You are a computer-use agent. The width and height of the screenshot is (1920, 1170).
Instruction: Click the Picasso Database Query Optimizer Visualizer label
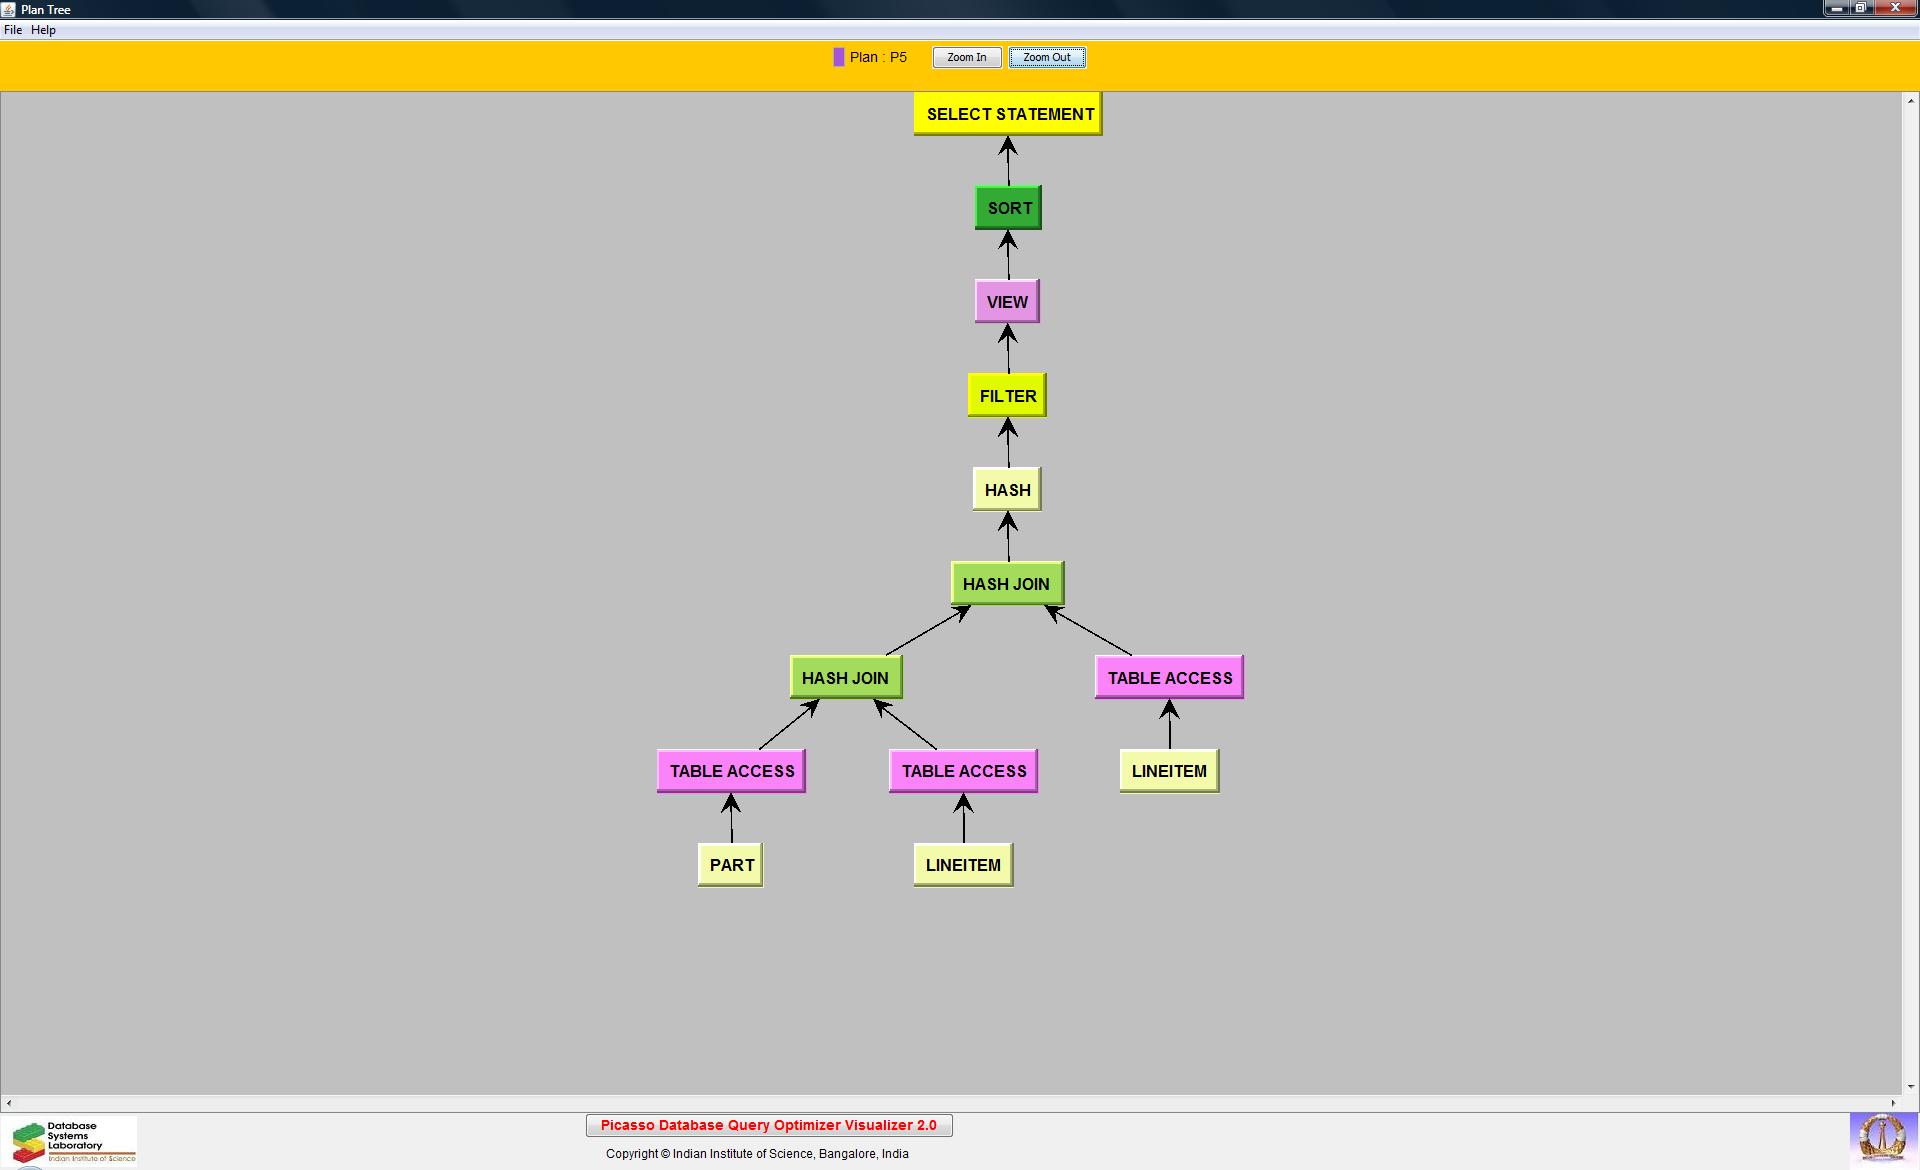[x=768, y=1125]
